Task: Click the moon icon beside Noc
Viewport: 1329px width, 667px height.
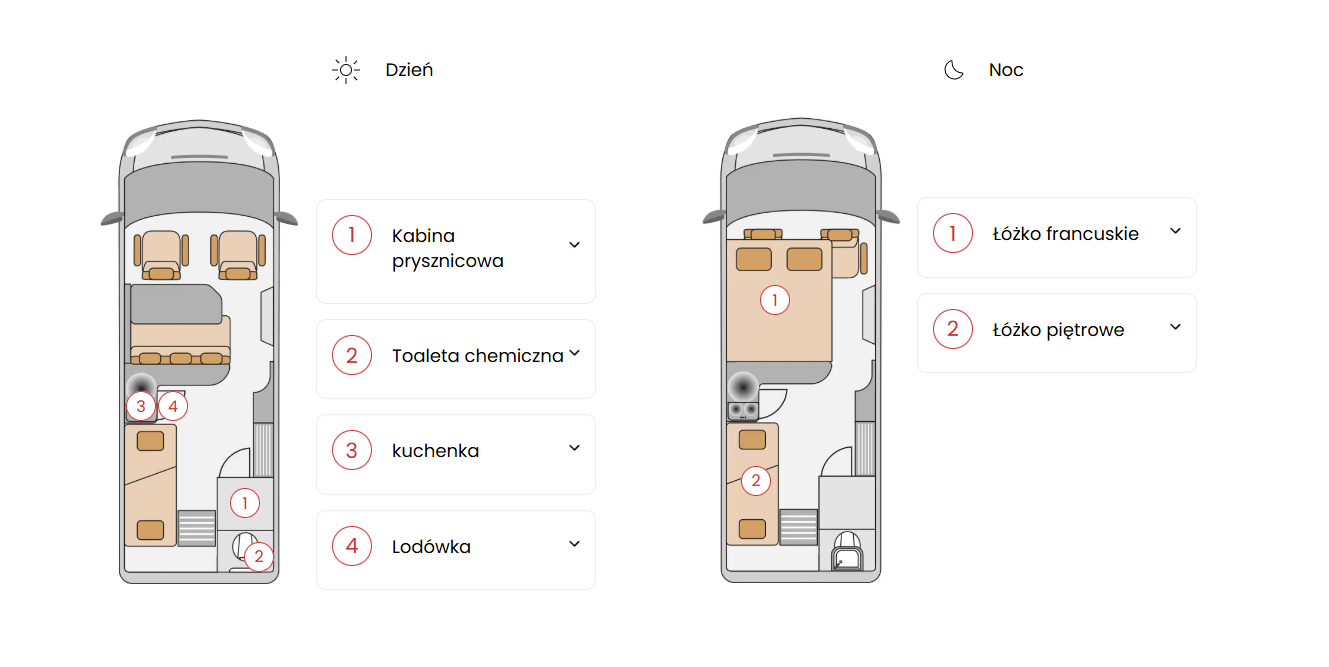Action: pyautogui.click(x=954, y=70)
